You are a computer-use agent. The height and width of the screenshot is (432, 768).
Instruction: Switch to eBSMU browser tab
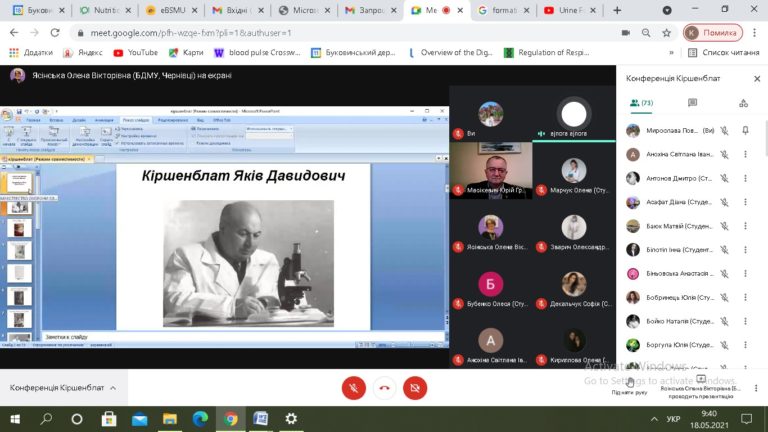tap(172, 10)
